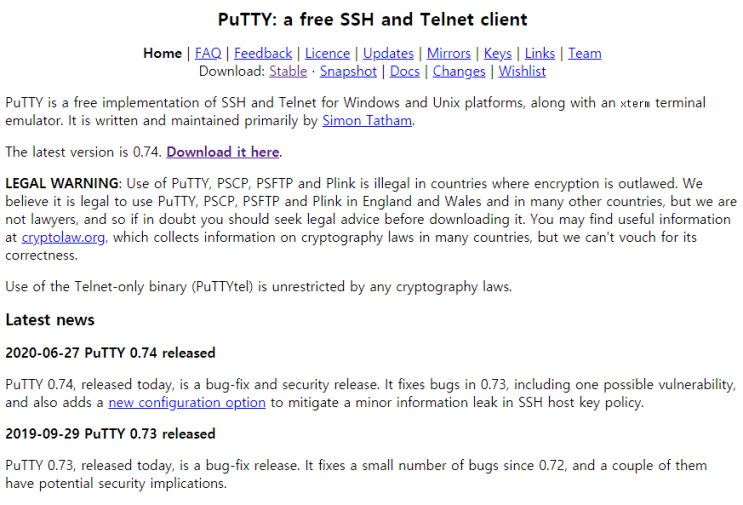Open the FAQ page link
The width and height of the screenshot is (743, 505).
pos(208,54)
